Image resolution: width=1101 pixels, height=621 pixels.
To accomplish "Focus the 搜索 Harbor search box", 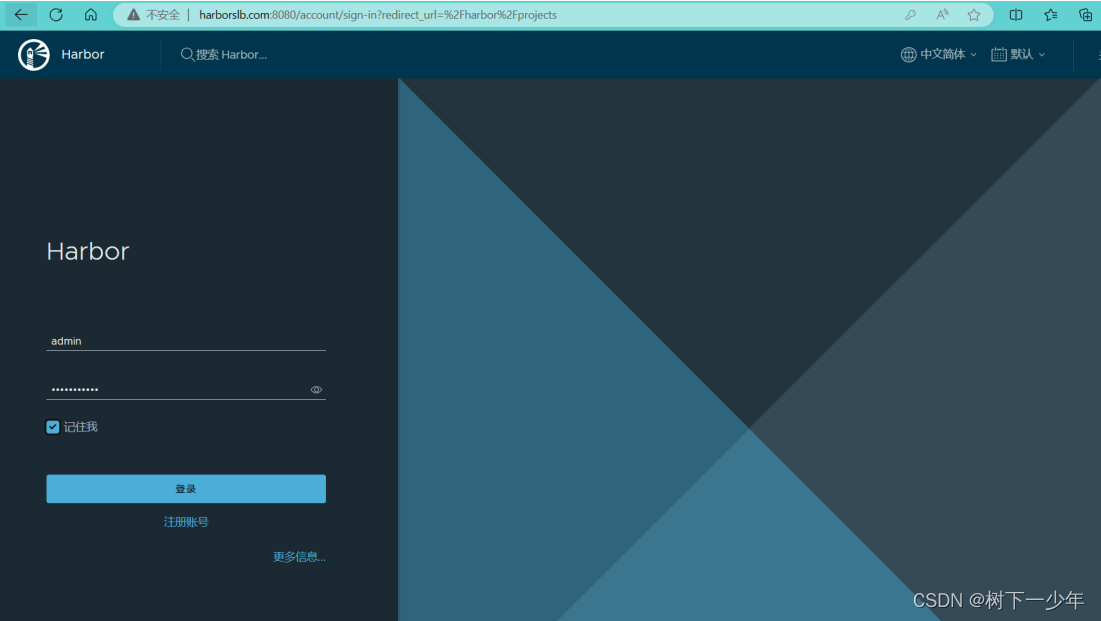I will [x=231, y=54].
